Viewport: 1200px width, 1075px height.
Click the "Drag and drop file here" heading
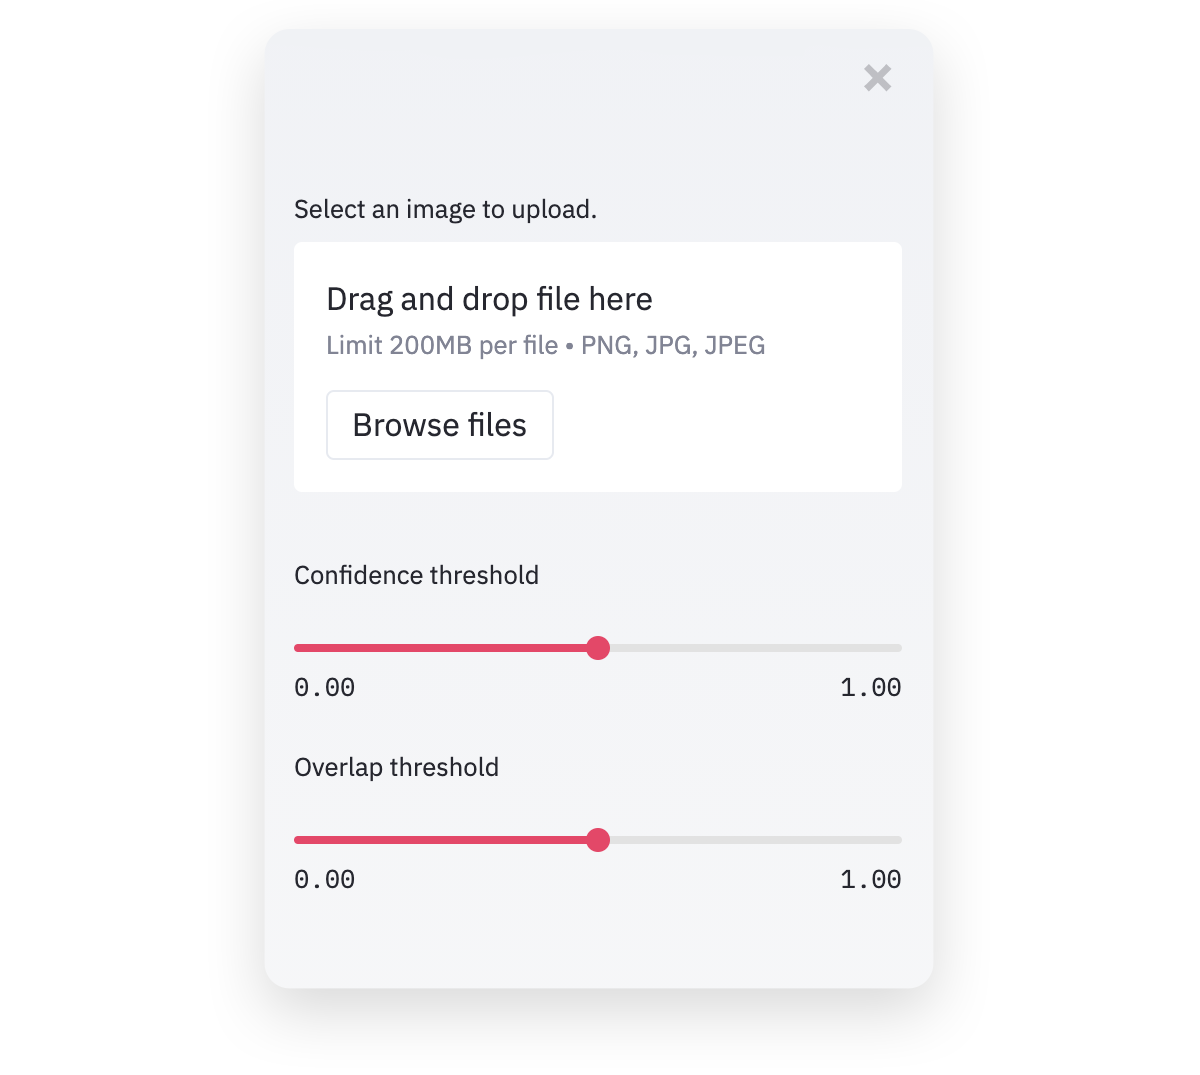[x=489, y=299]
